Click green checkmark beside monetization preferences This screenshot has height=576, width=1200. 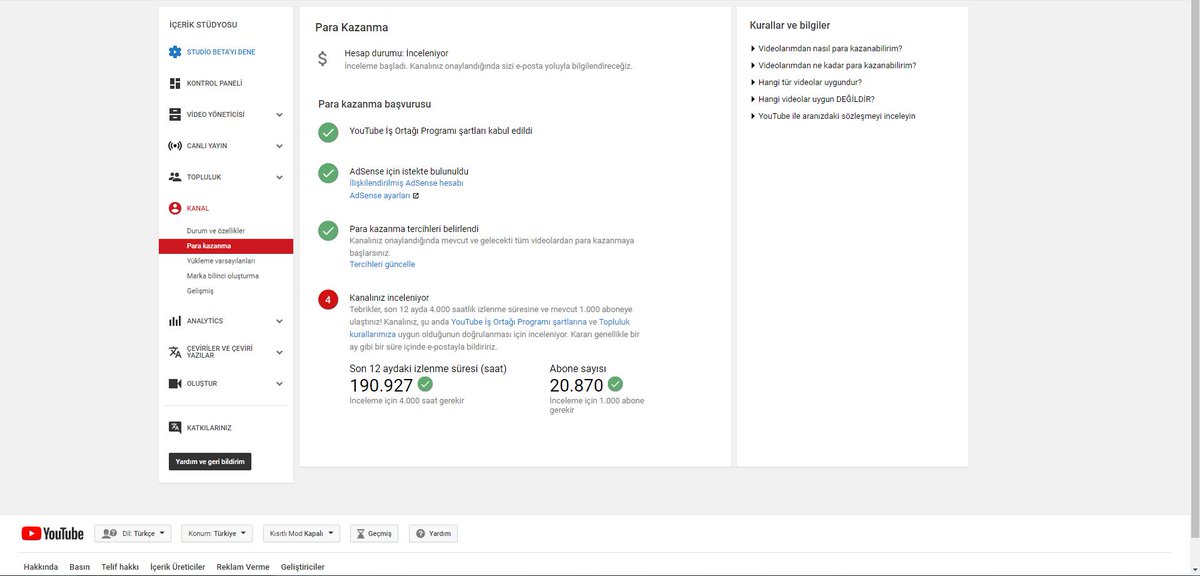click(x=328, y=231)
